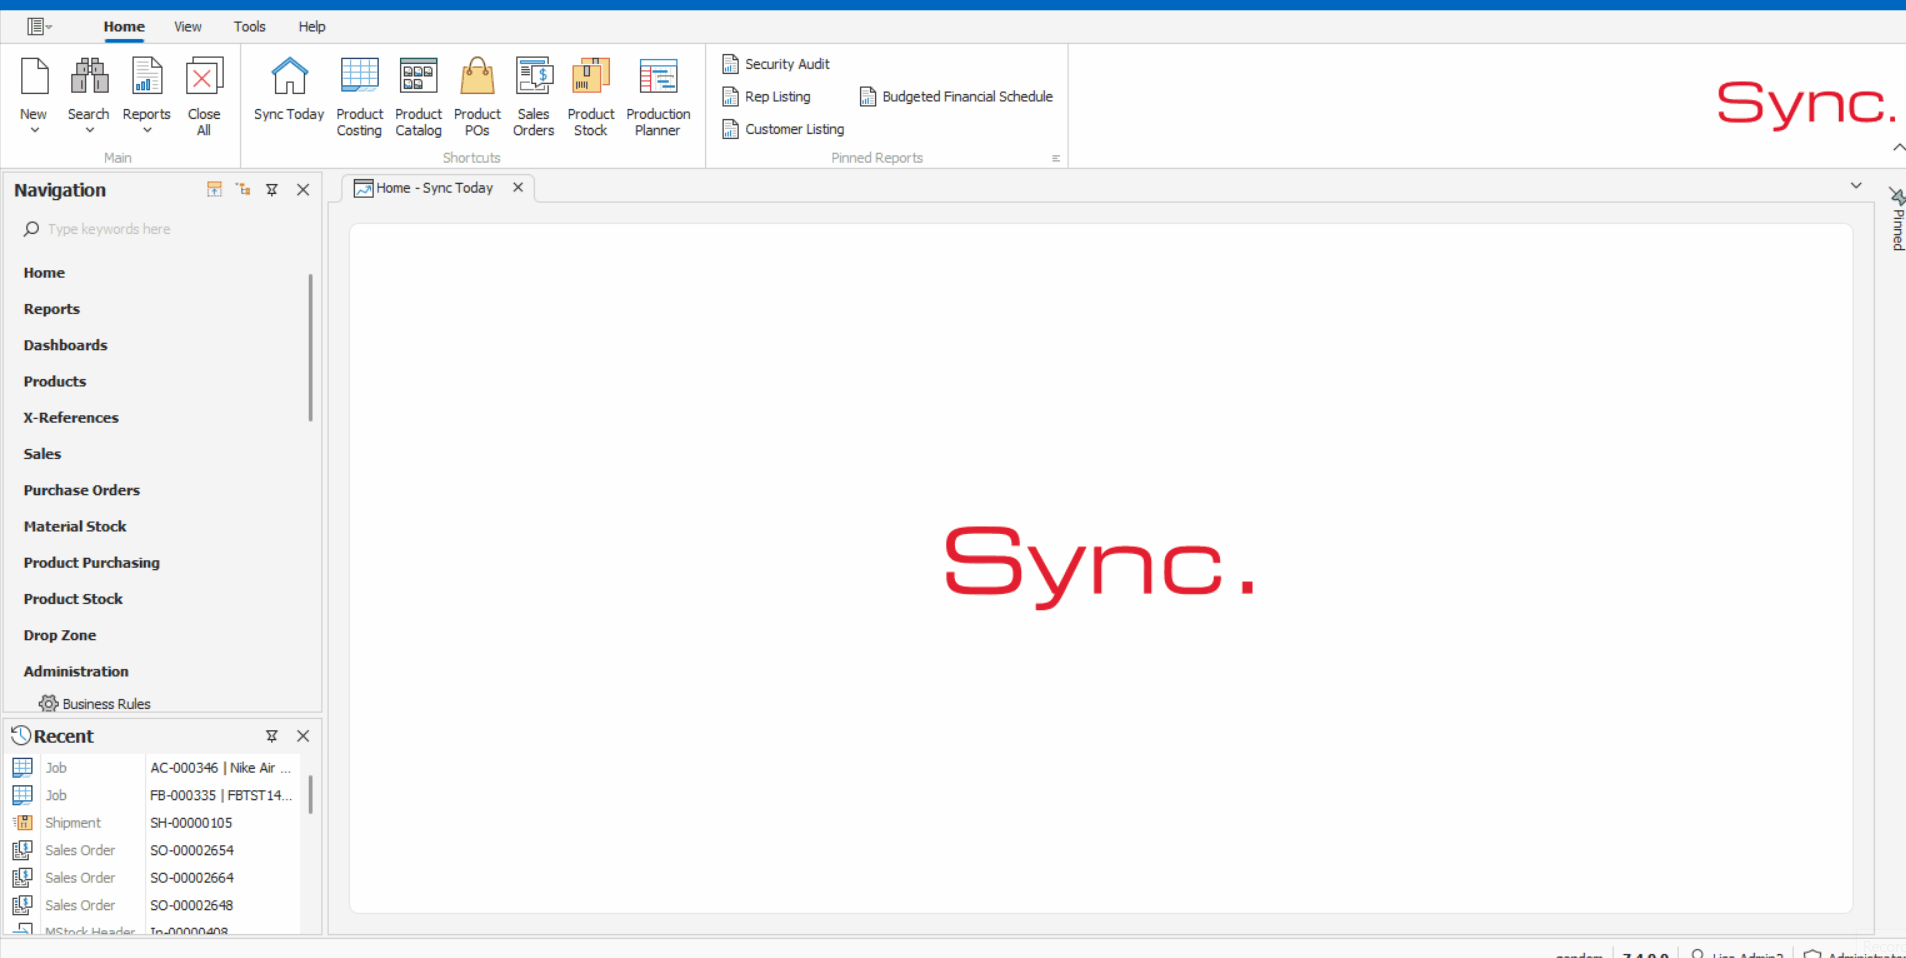The image size is (1906, 958).
Task: Switch to the View ribbon tab
Action: 188,27
